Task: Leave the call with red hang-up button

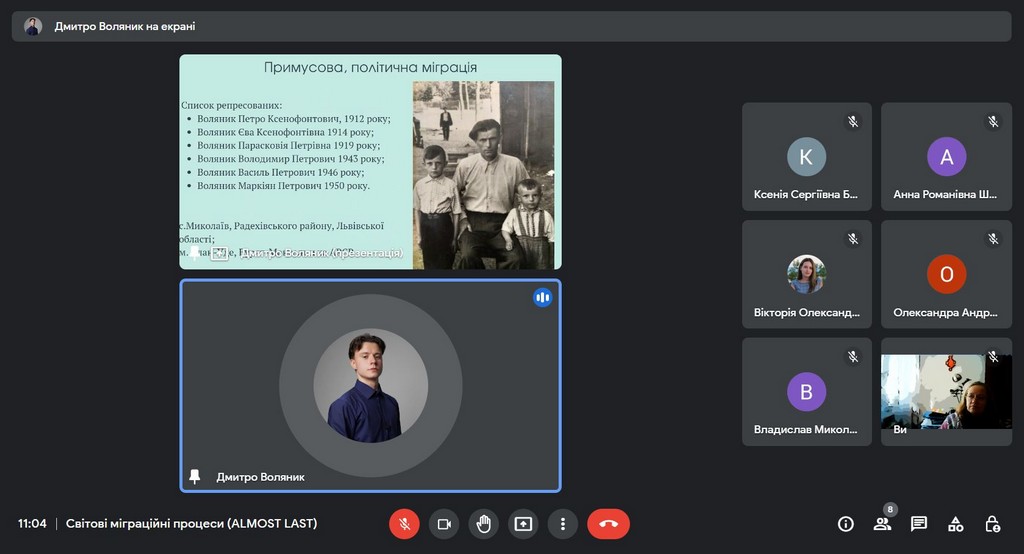Action: [608, 524]
